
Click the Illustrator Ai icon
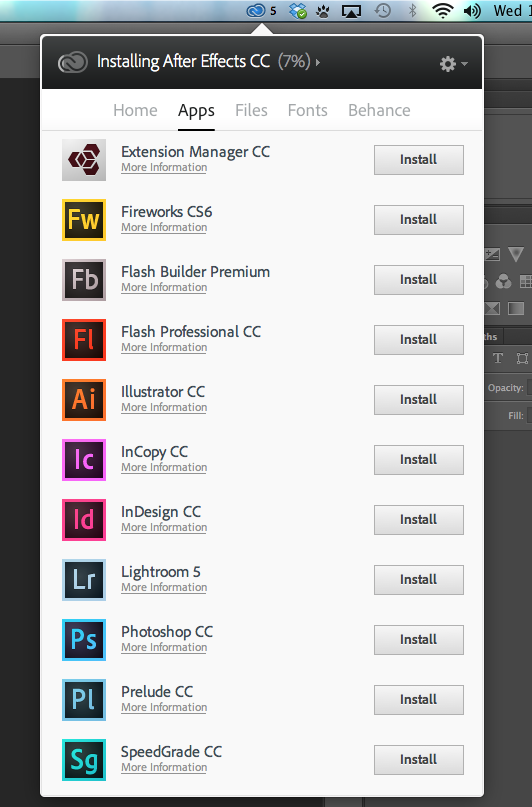click(x=84, y=400)
